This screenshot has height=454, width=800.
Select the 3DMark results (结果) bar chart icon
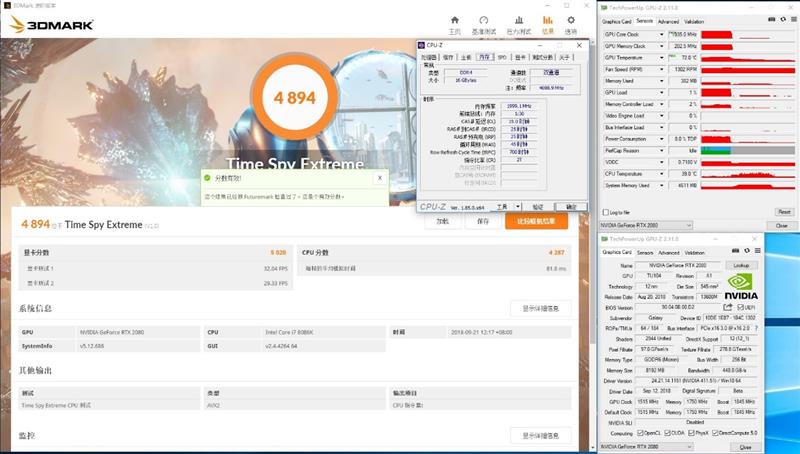coord(547,20)
